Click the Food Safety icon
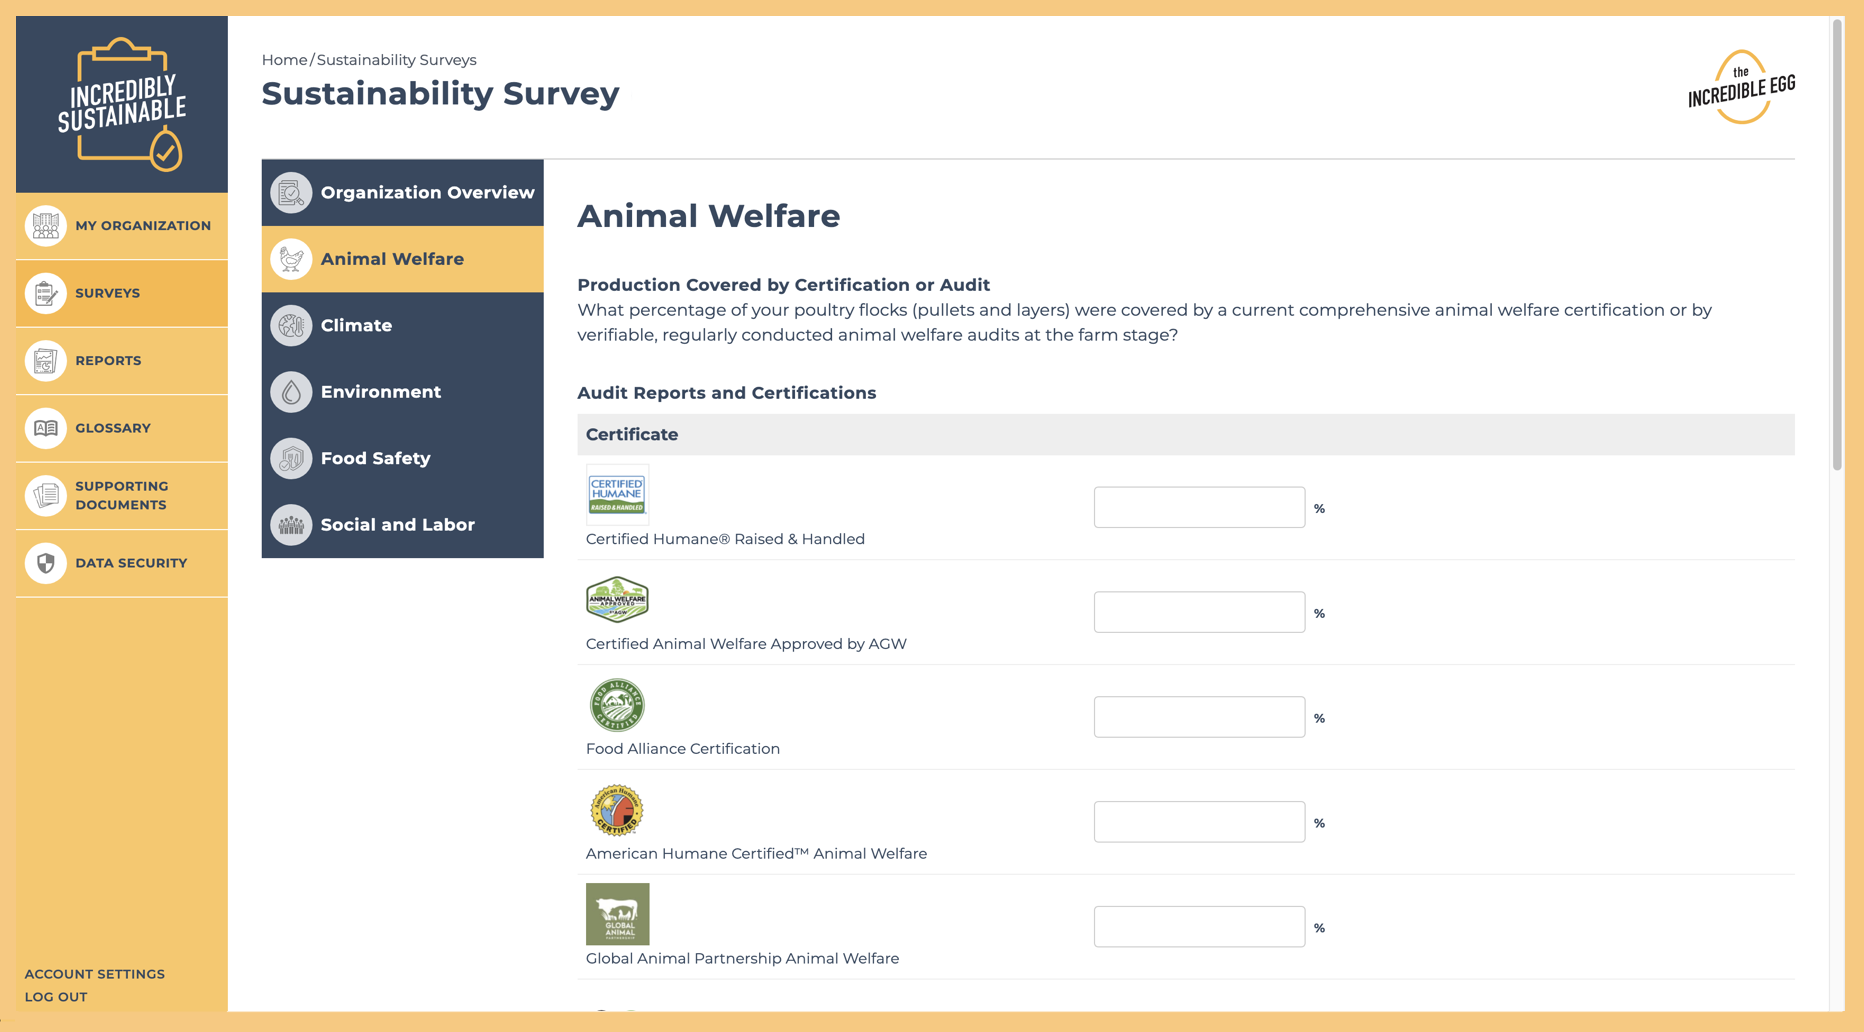 click(291, 459)
